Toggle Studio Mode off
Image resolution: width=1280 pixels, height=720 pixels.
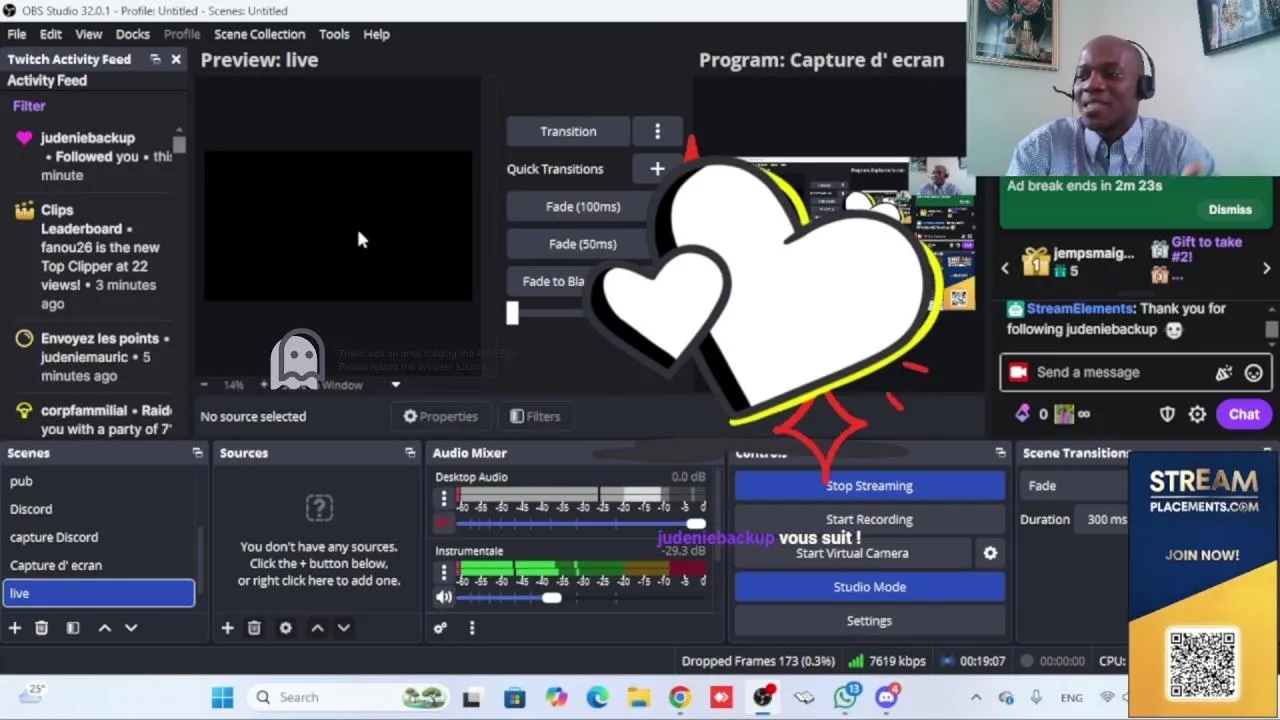(869, 587)
